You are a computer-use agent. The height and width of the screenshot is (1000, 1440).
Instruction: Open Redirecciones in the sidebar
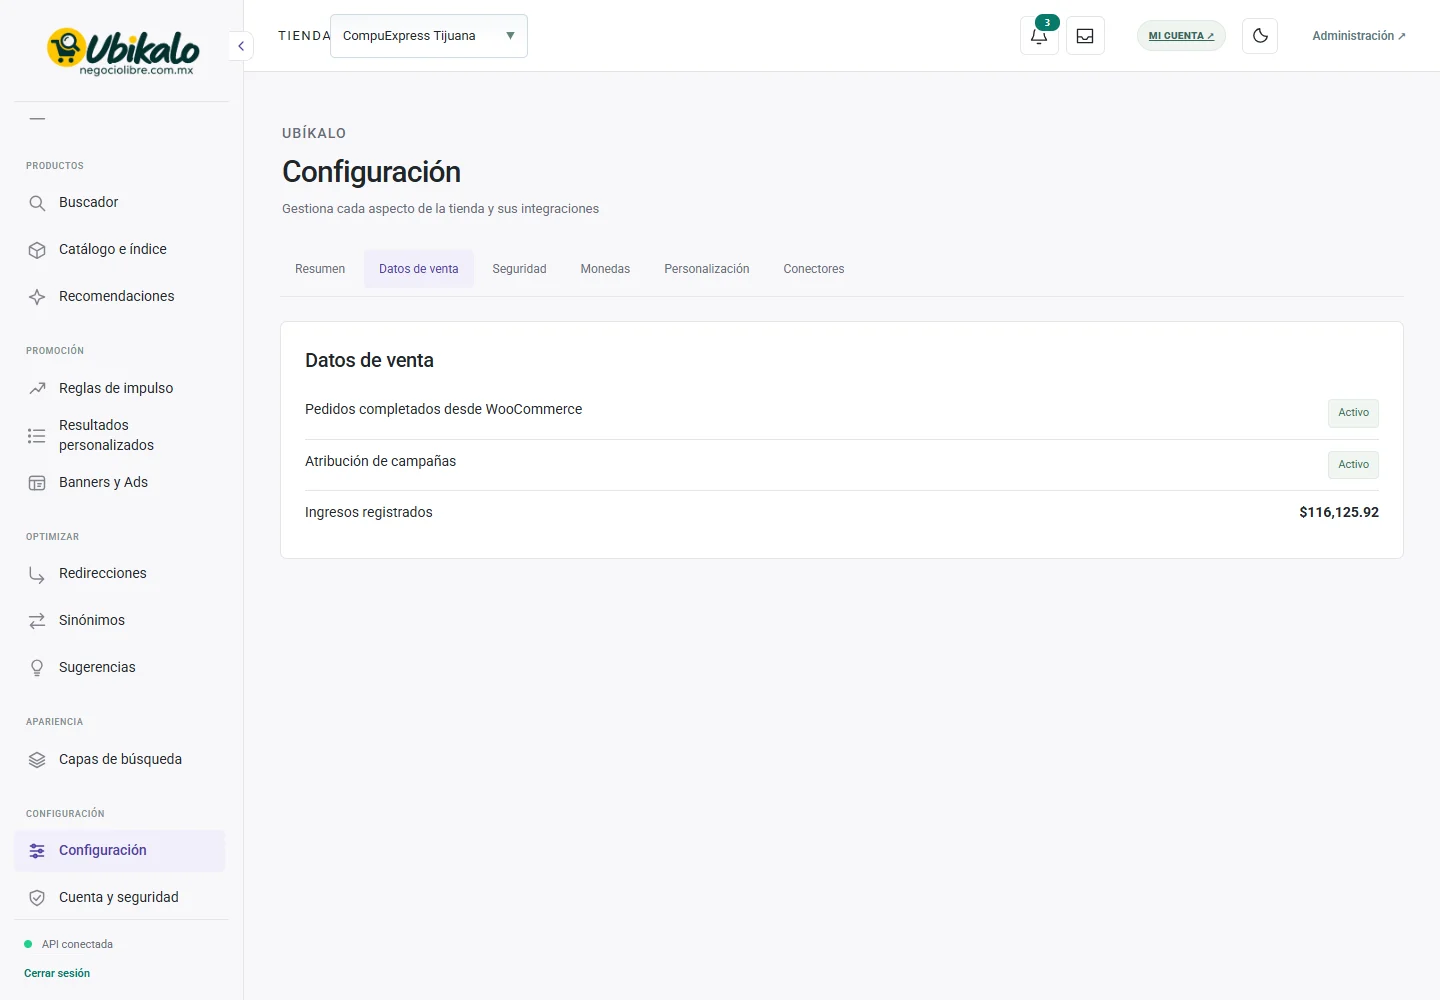(x=120, y=574)
